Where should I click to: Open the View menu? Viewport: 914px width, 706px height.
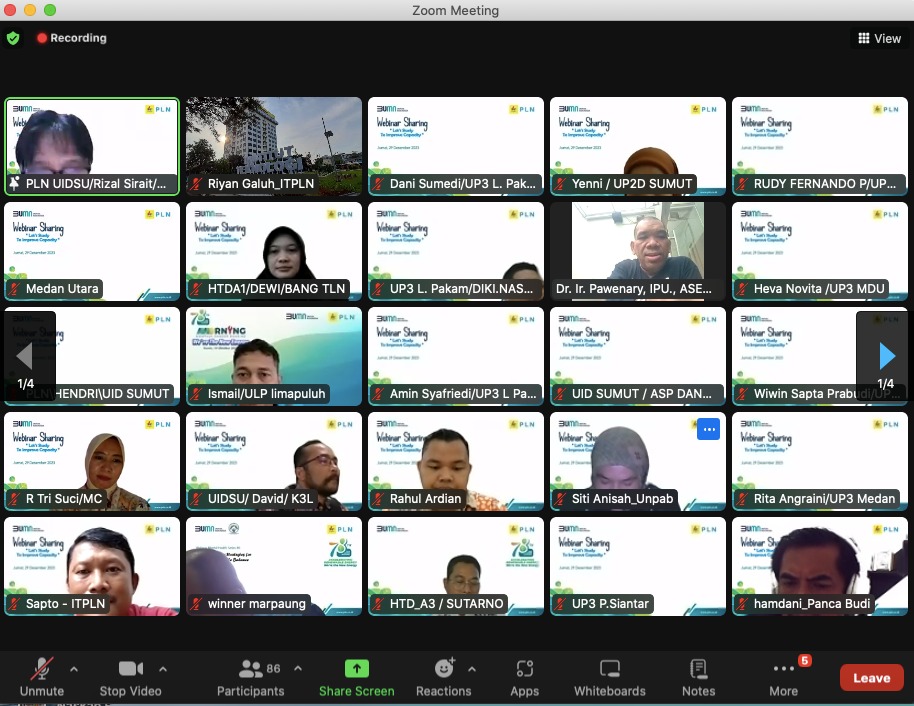[879, 38]
